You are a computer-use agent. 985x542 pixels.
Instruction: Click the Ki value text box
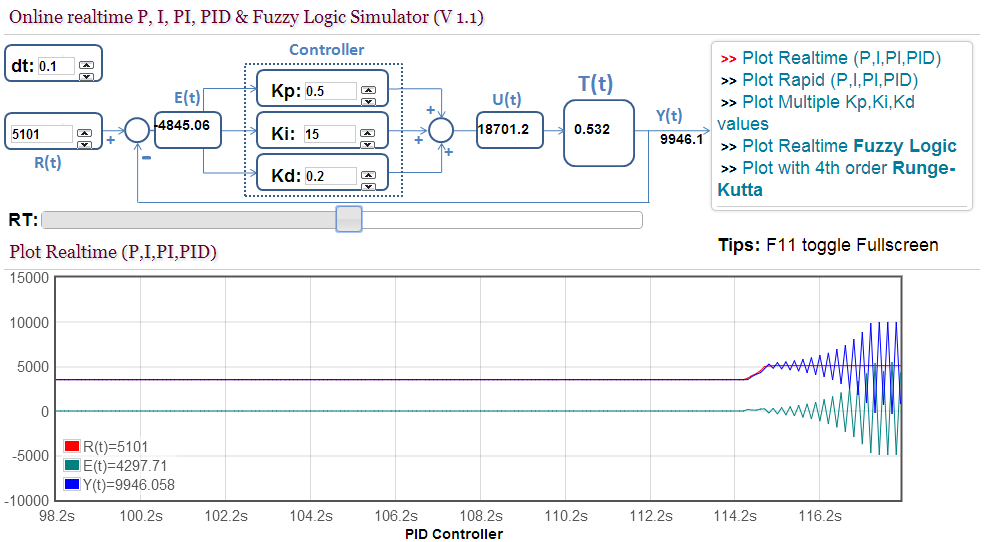[330, 134]
